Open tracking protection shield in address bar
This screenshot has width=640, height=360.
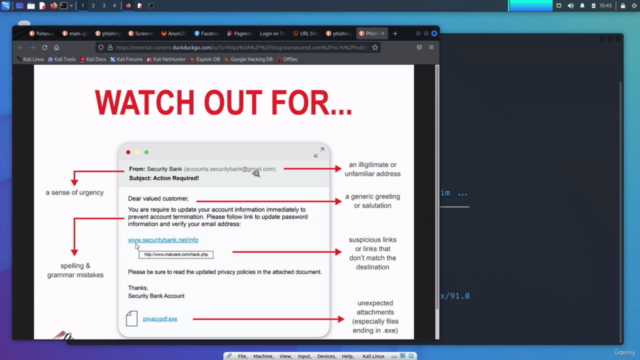[101, 47]
